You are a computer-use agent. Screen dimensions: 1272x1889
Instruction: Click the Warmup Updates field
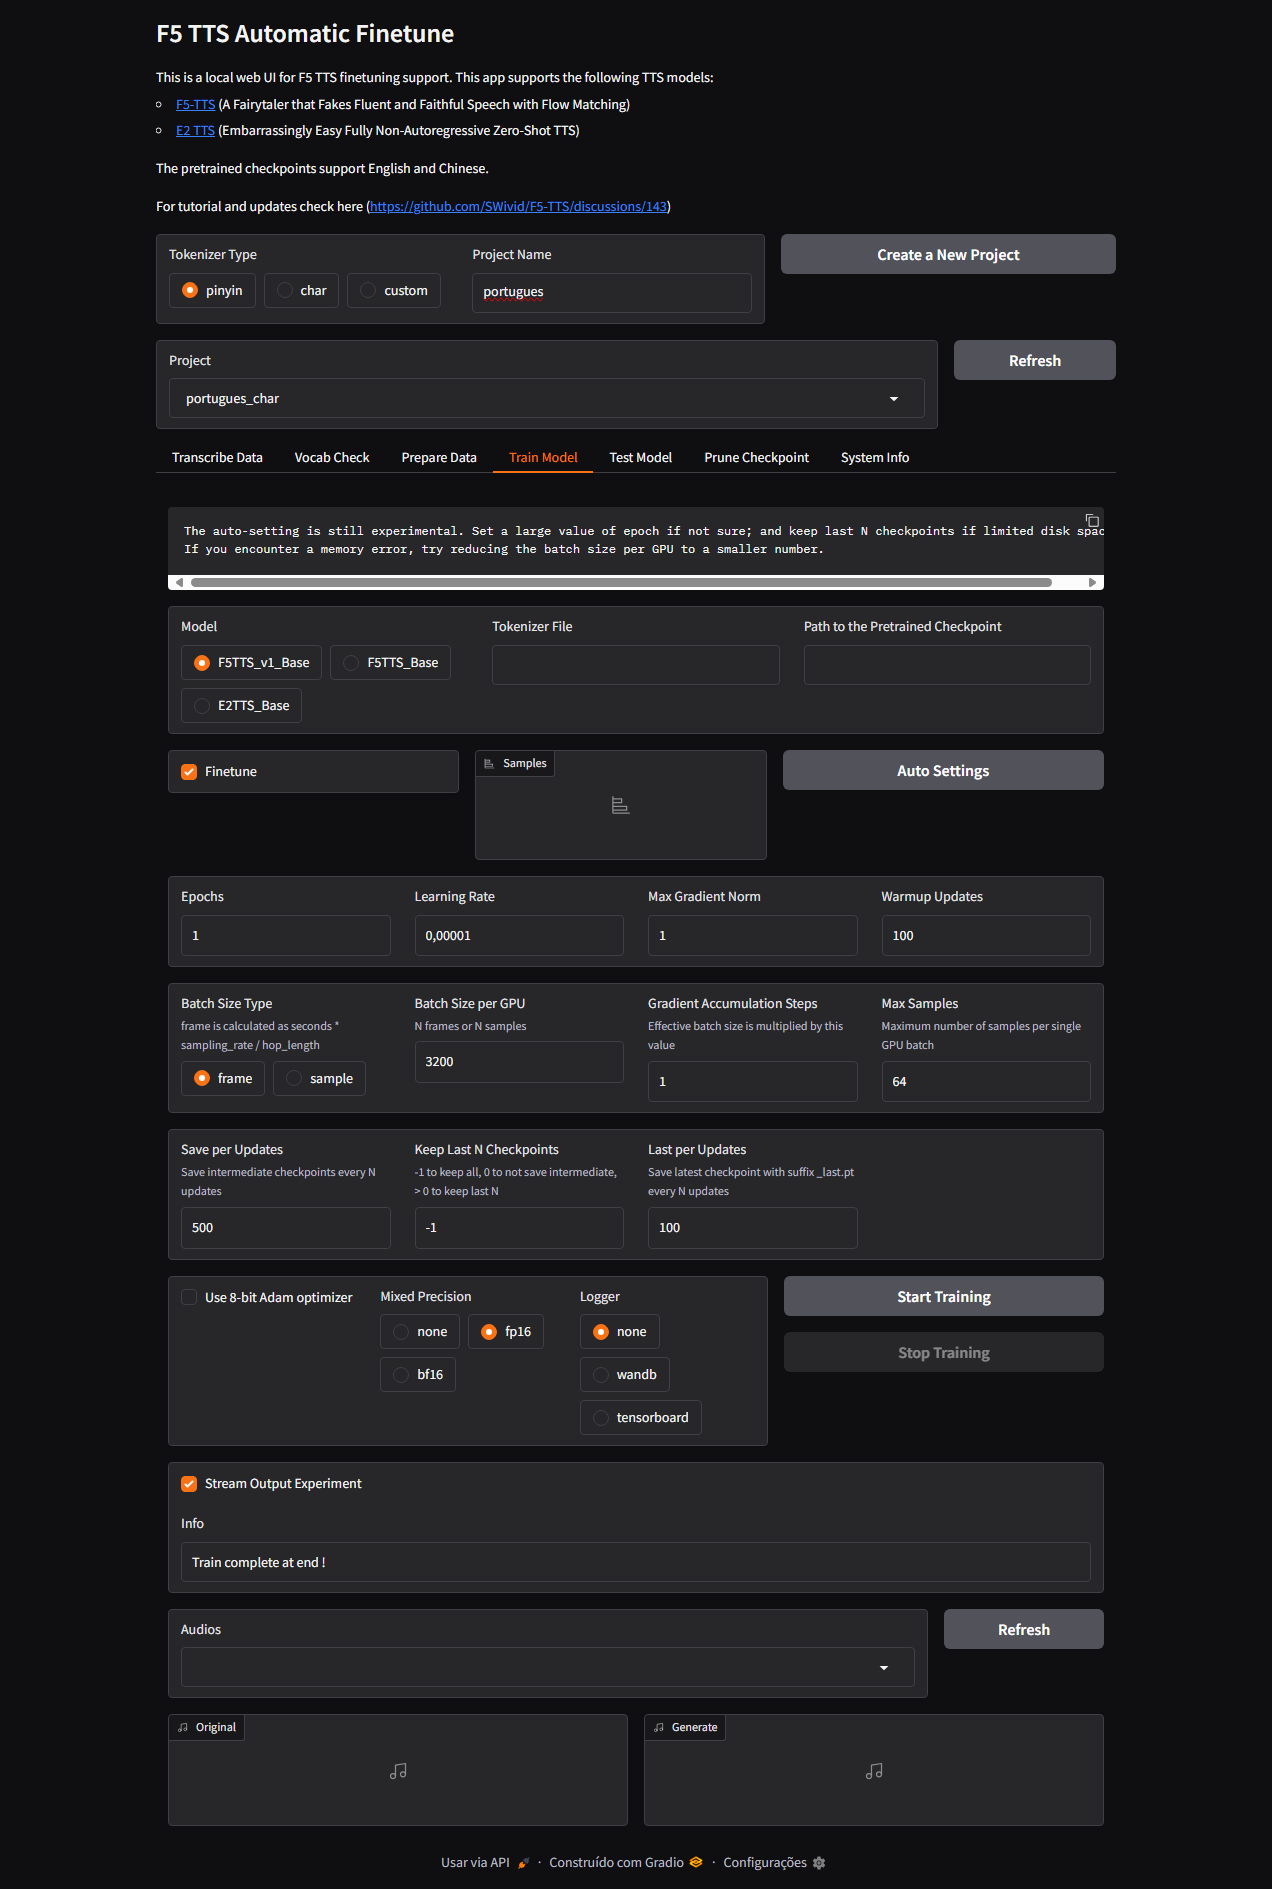pos(986,935)
